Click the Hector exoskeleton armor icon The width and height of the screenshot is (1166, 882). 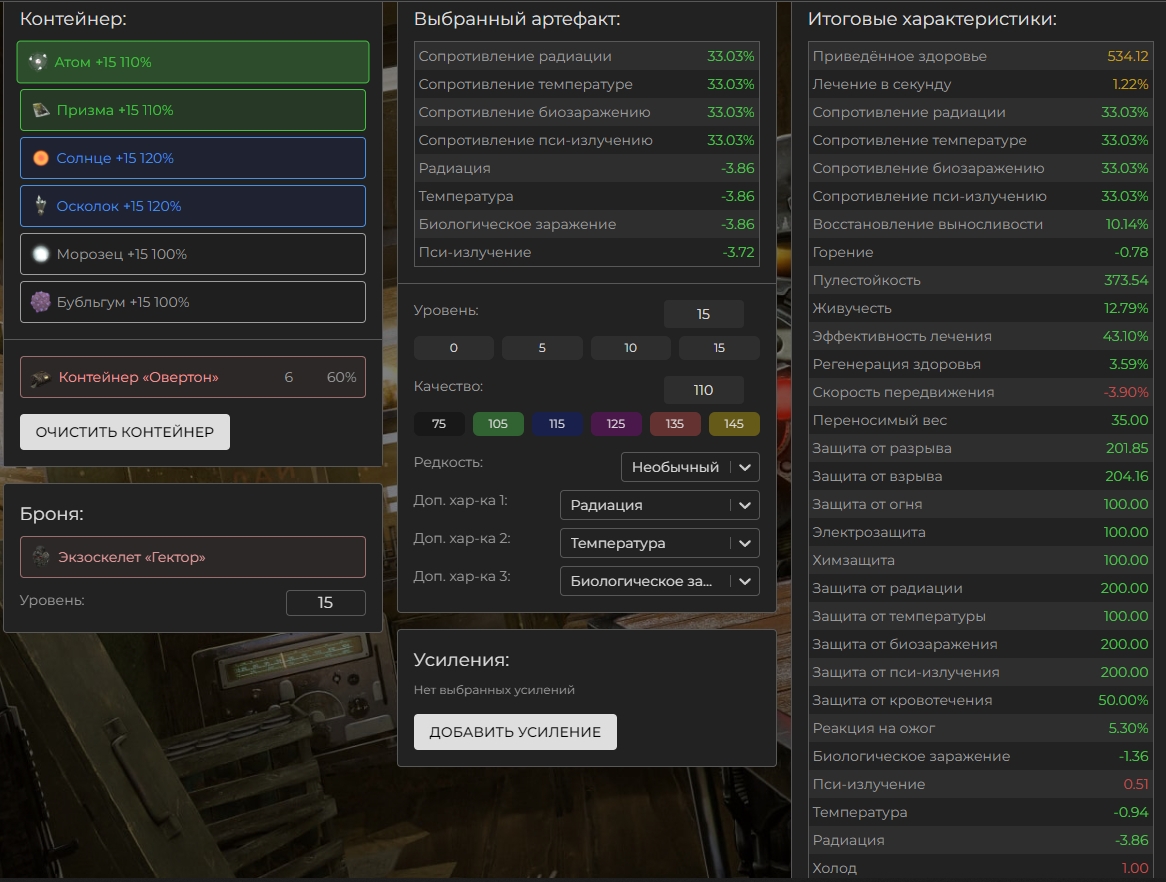pos(41,557)
